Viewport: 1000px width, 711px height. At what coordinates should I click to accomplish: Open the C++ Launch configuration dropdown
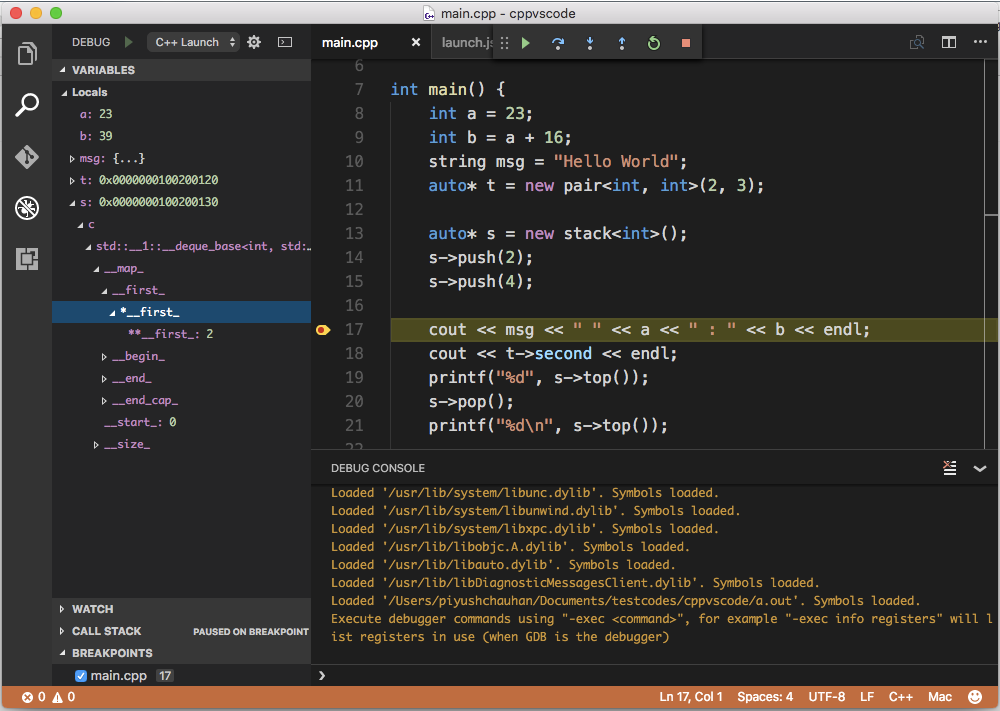[194, 42]
